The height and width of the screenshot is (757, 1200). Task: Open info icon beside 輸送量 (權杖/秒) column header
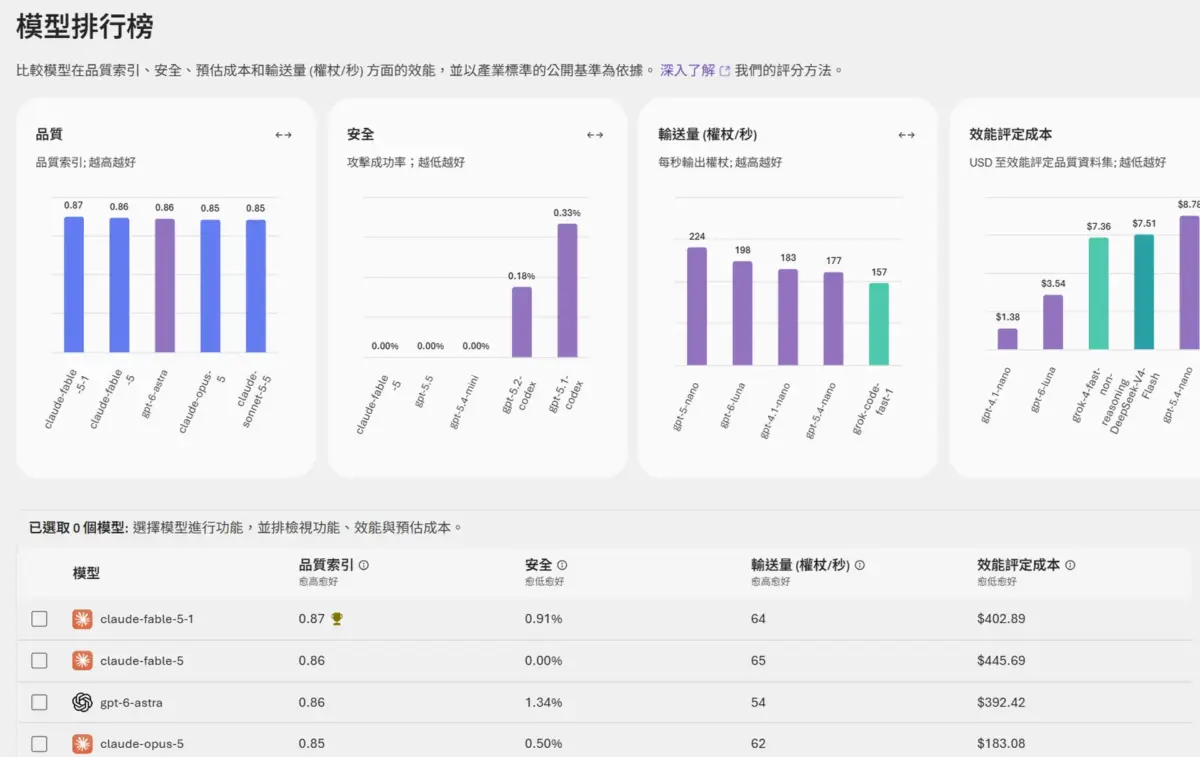pyautogui.click(x=860, y=565)
